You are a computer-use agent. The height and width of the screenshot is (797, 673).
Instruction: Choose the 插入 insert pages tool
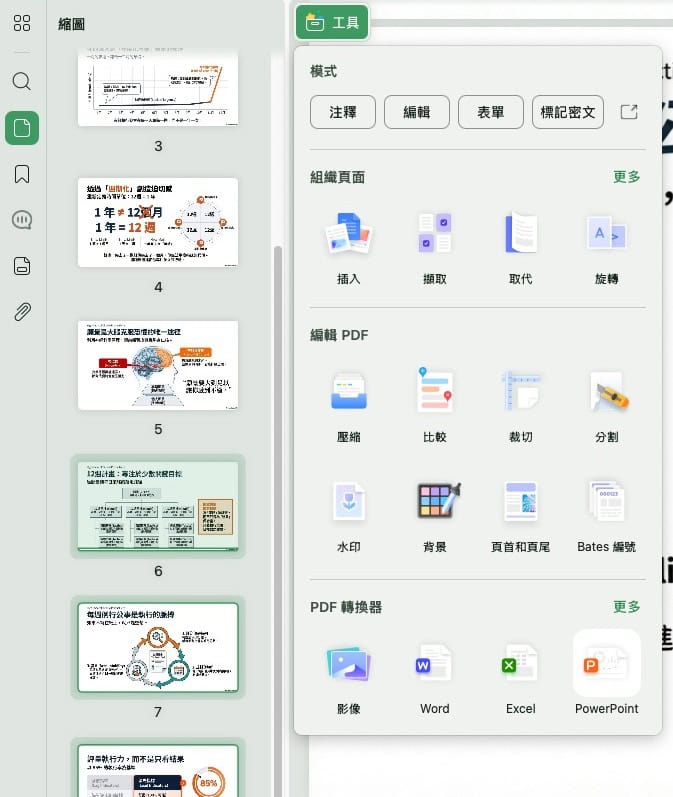pos(349,249)
